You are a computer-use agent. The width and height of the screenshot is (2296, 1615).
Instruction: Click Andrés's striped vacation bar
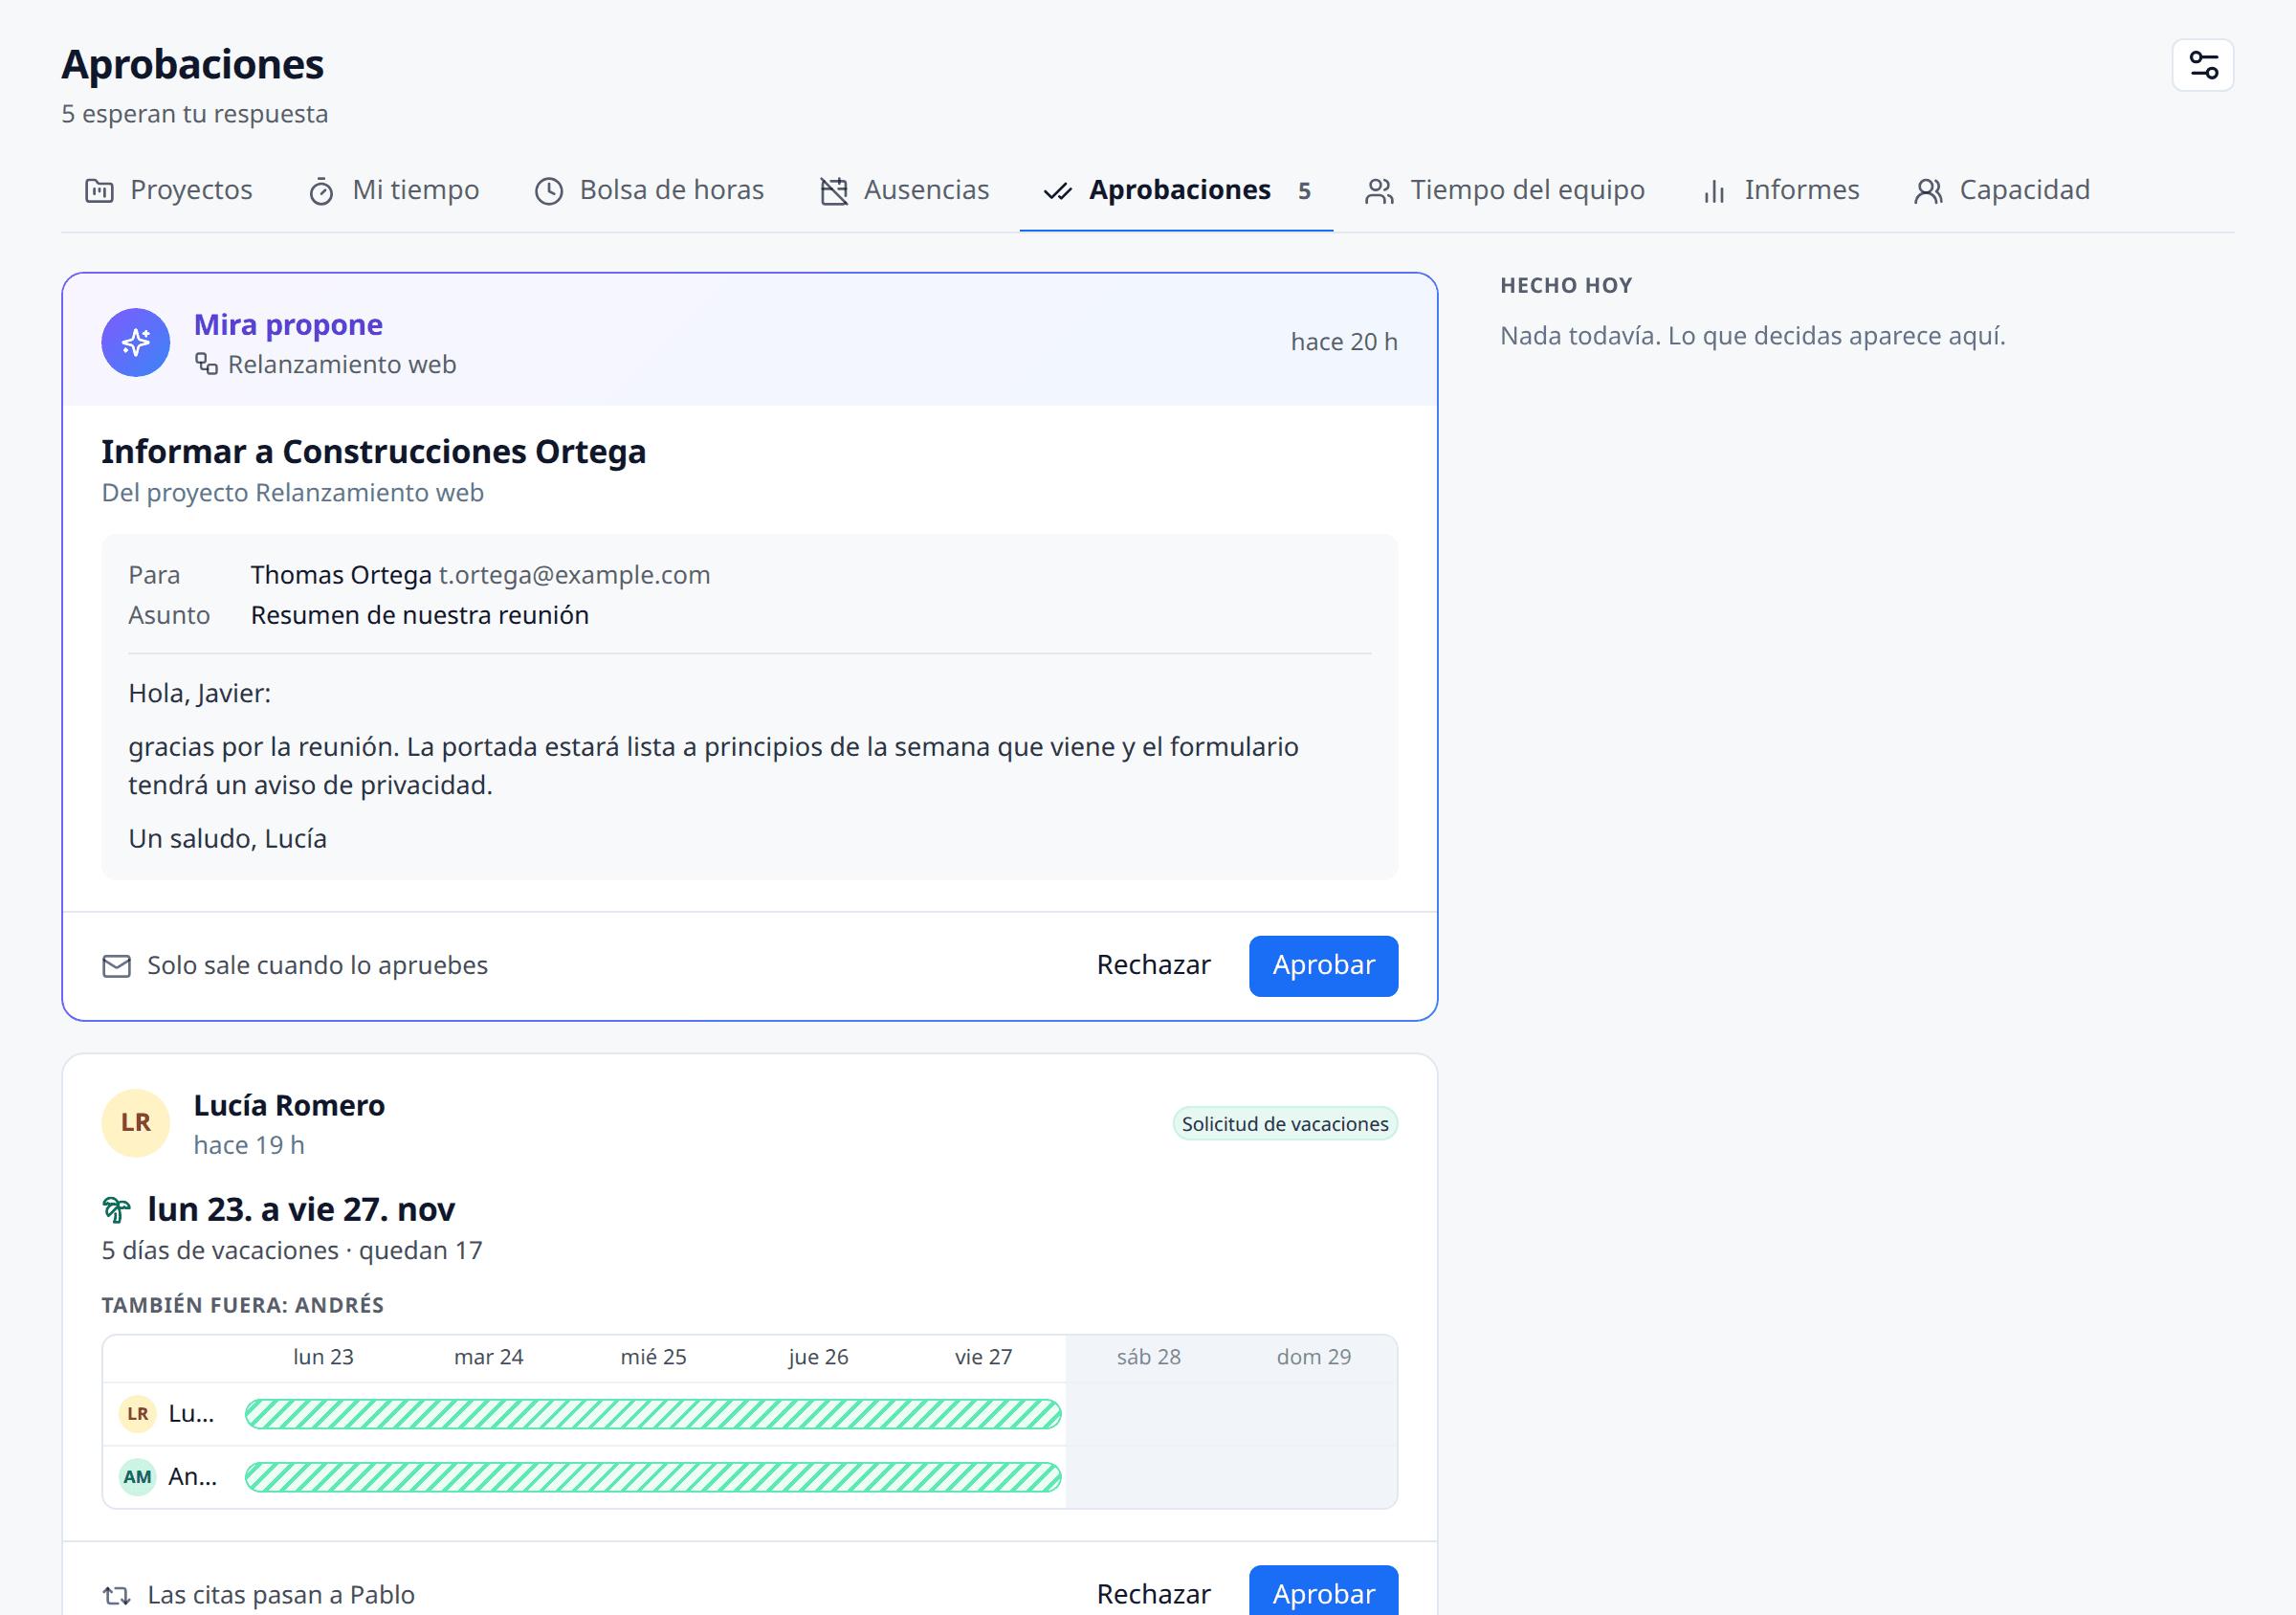(x=653, y=1476)
